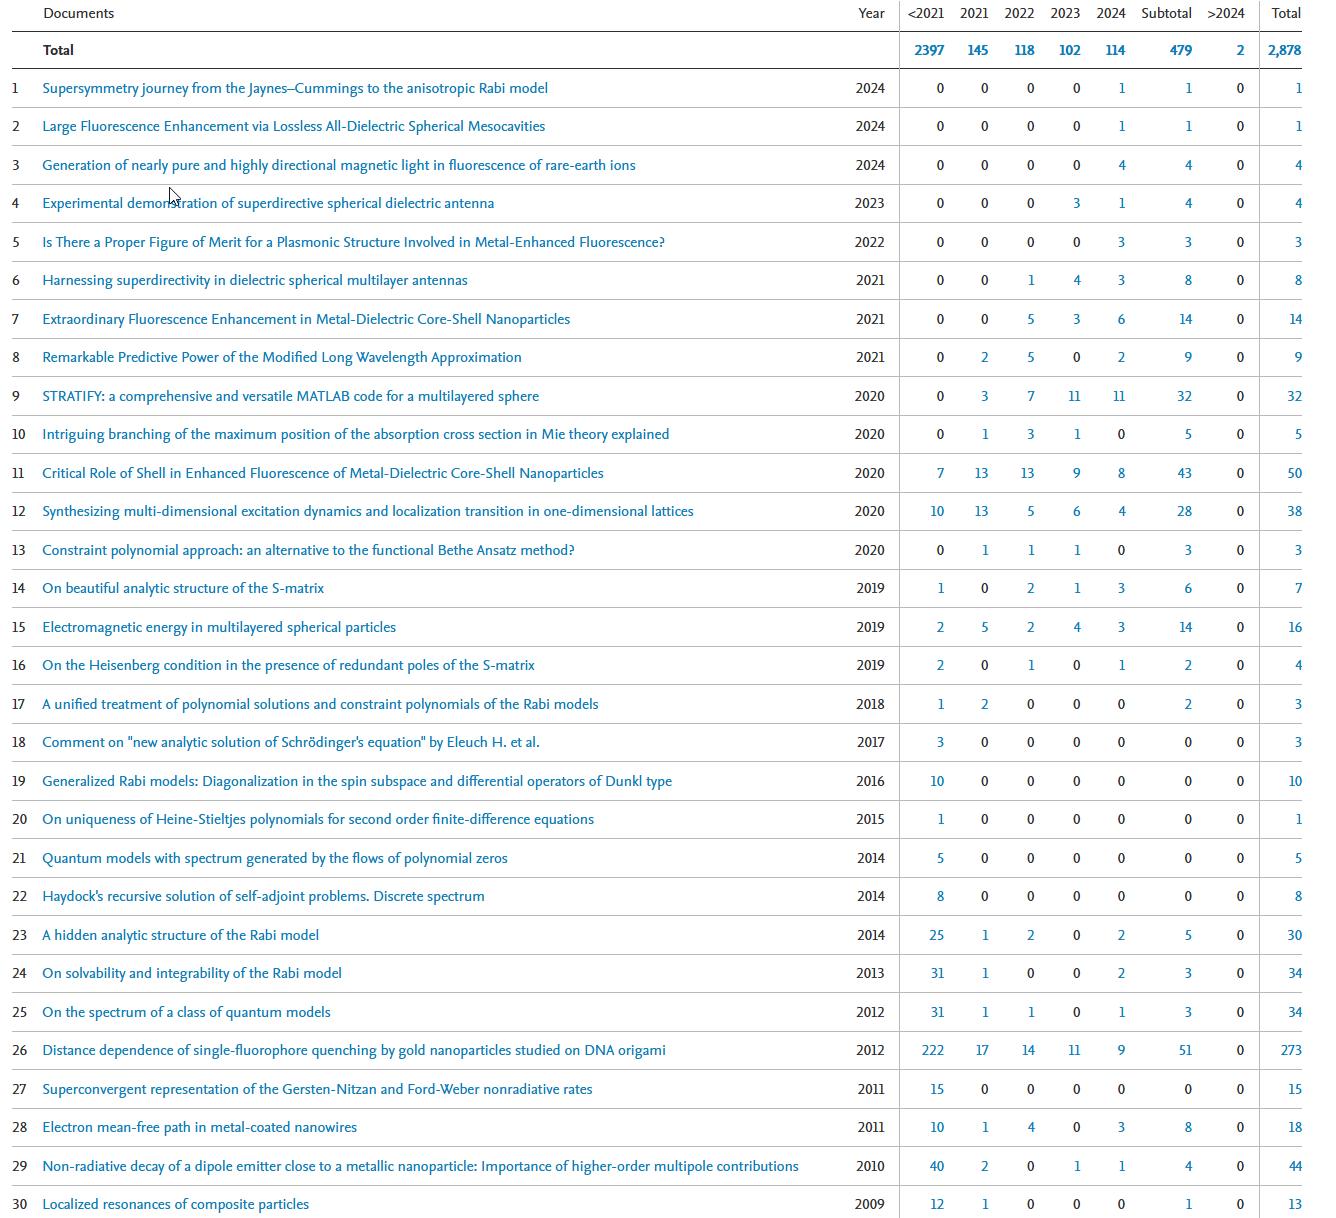Click total citations 44 in Non-radiative decay row
1336x1218 pixels.
[1295, 1166]
